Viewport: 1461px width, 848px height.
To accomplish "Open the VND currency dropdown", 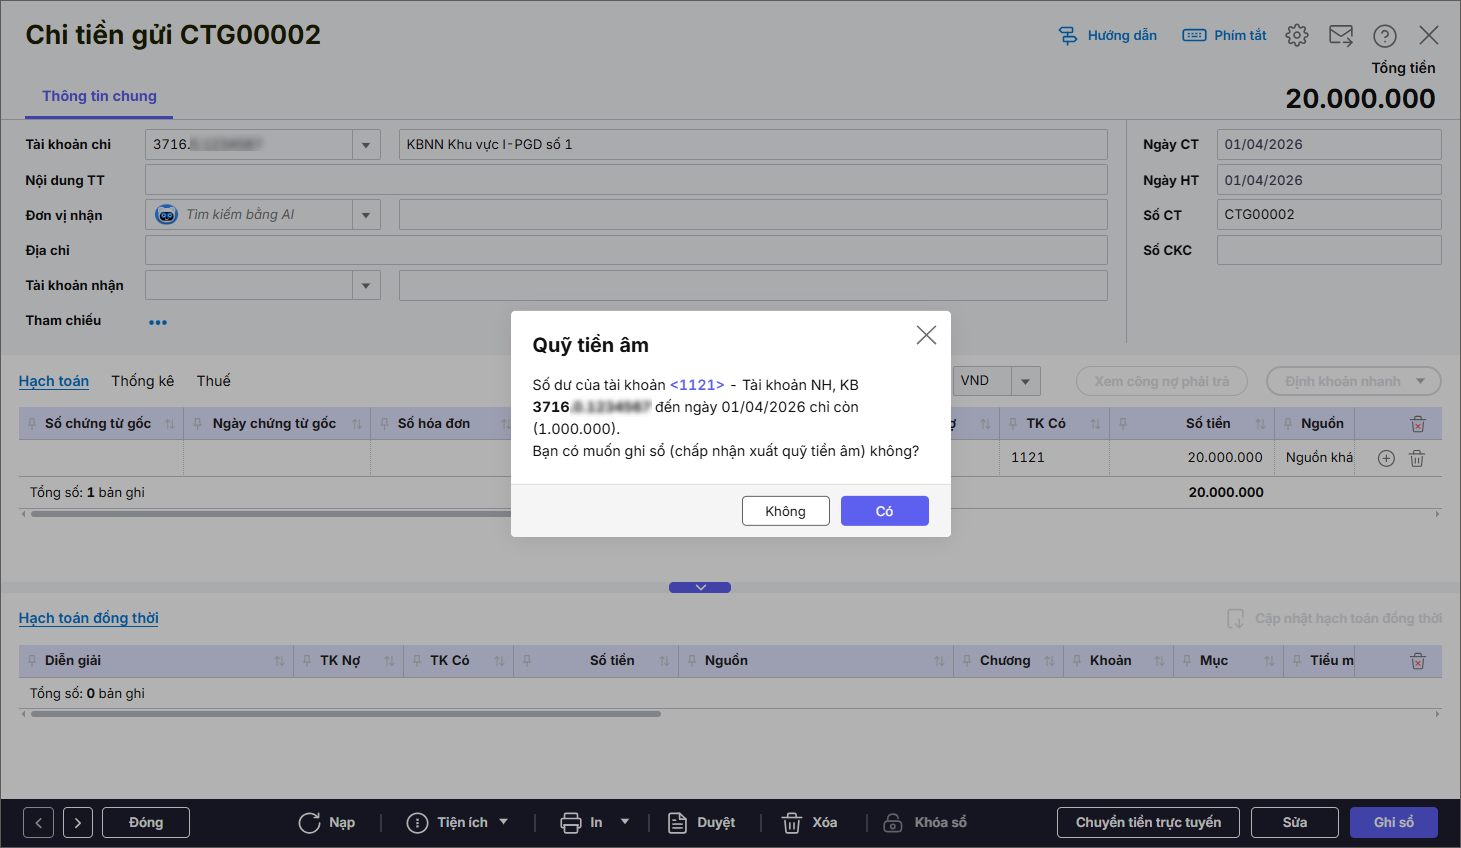I will pos(1025,381).
